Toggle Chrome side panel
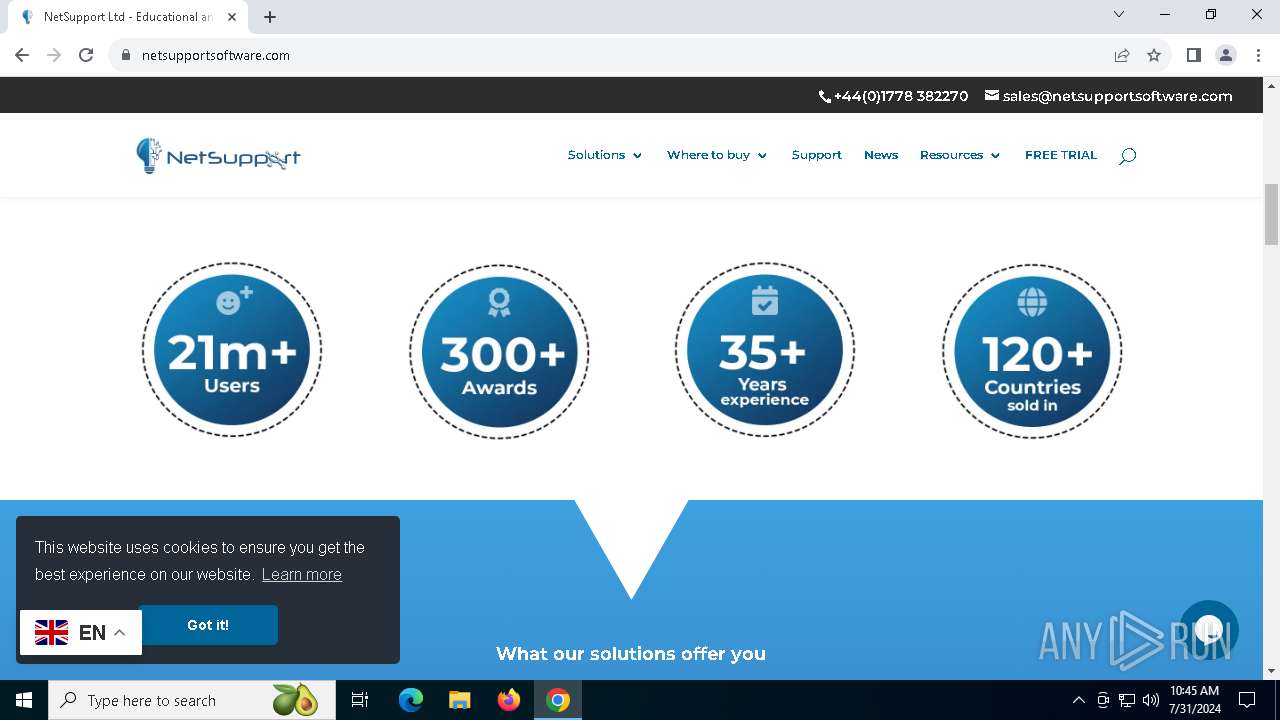This screenshot has width=1280, height=720. (1194, 55)
